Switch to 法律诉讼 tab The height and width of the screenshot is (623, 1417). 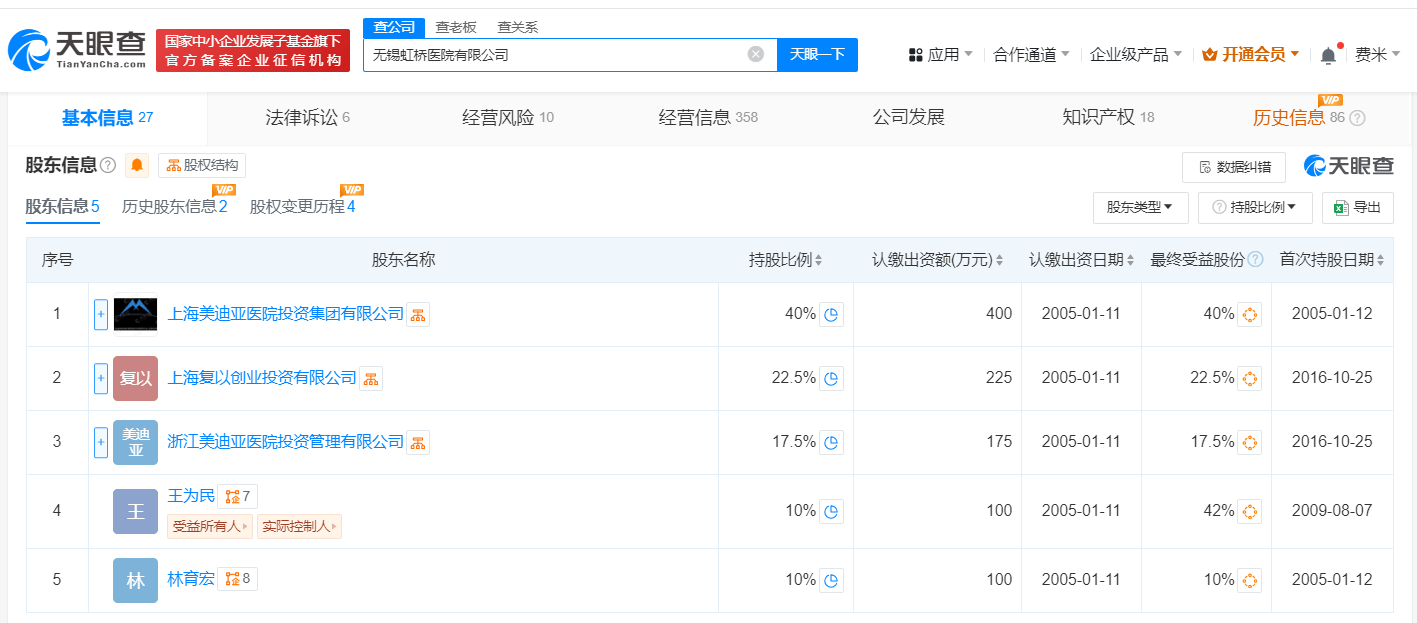(x=307, y=117)
